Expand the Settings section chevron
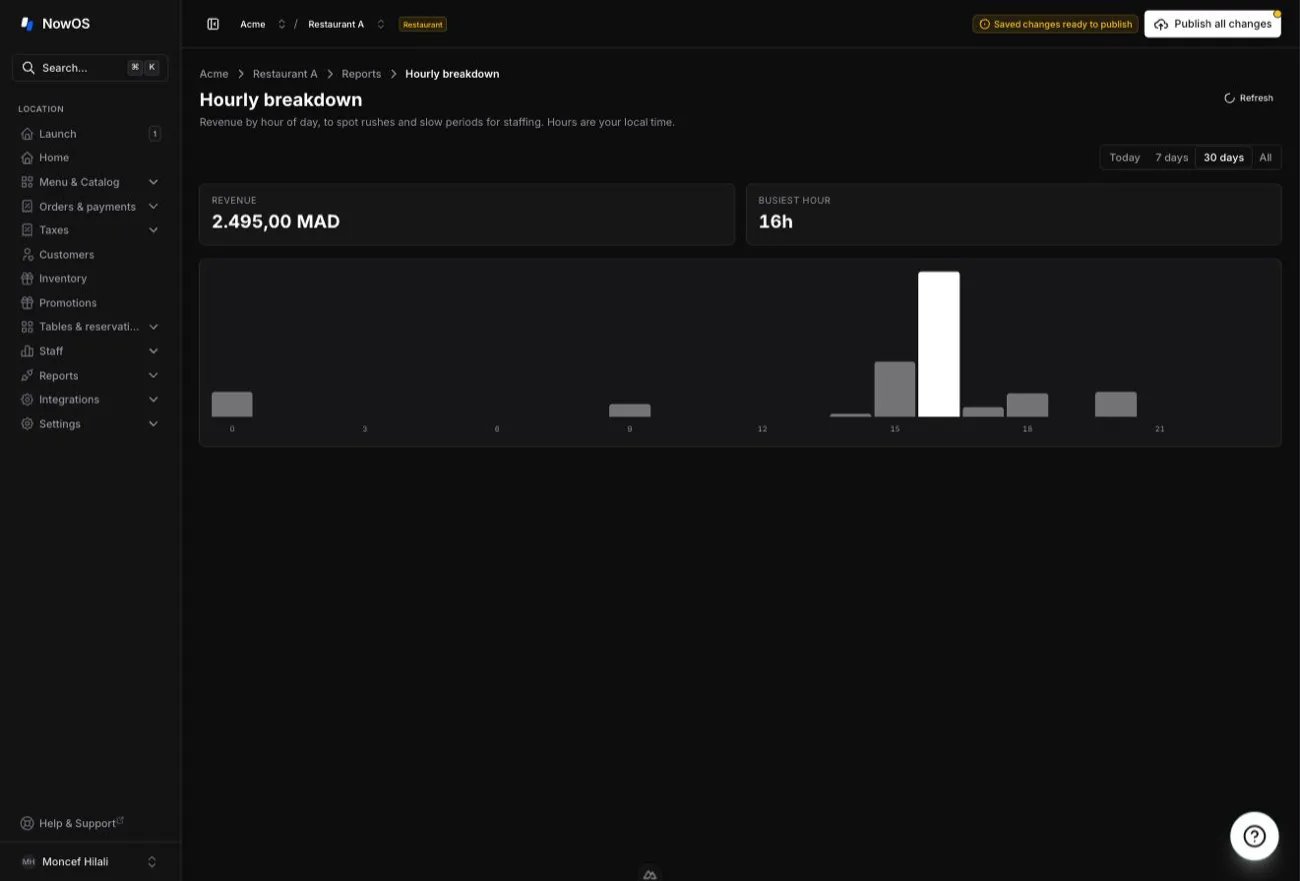Viewport: 1300px width, 881px height. pos(153,424)
